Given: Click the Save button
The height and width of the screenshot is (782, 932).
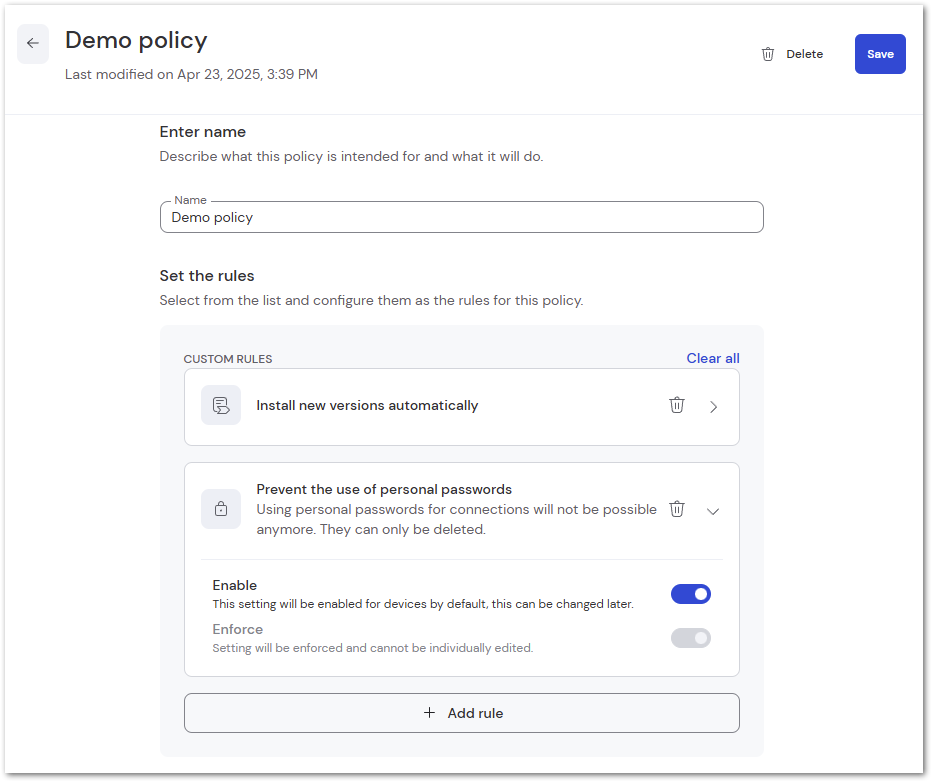Looking at the screenshot, I should click(x=880, y=54).
